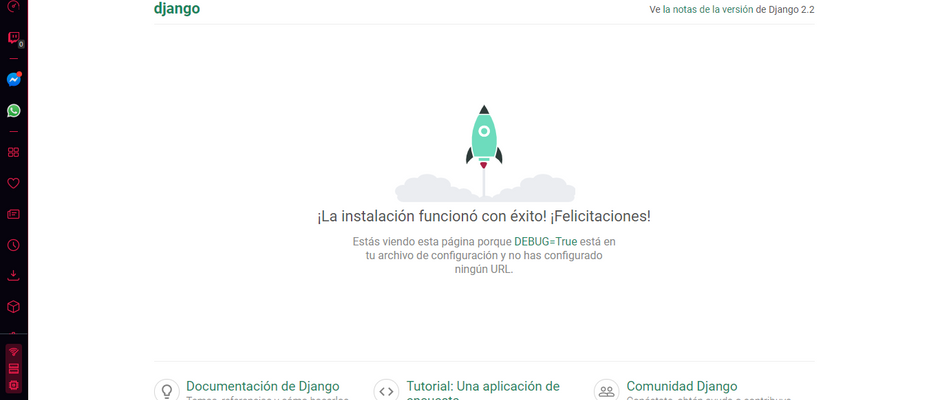Toggle the RAM limiter icon
The width and height of the screenshot is (940, 400).
tap(14, 368)
